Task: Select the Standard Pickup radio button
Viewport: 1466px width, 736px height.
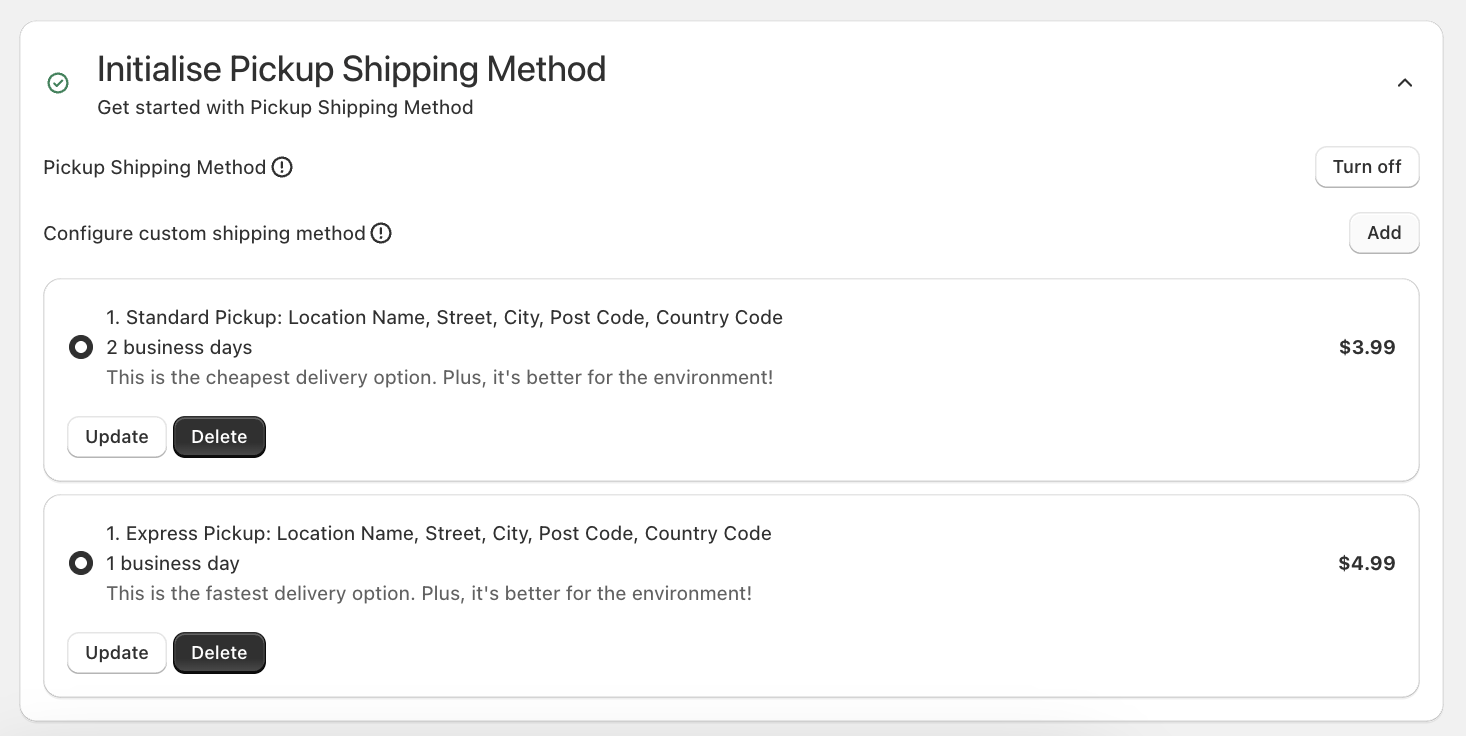Action: [81, 347]
